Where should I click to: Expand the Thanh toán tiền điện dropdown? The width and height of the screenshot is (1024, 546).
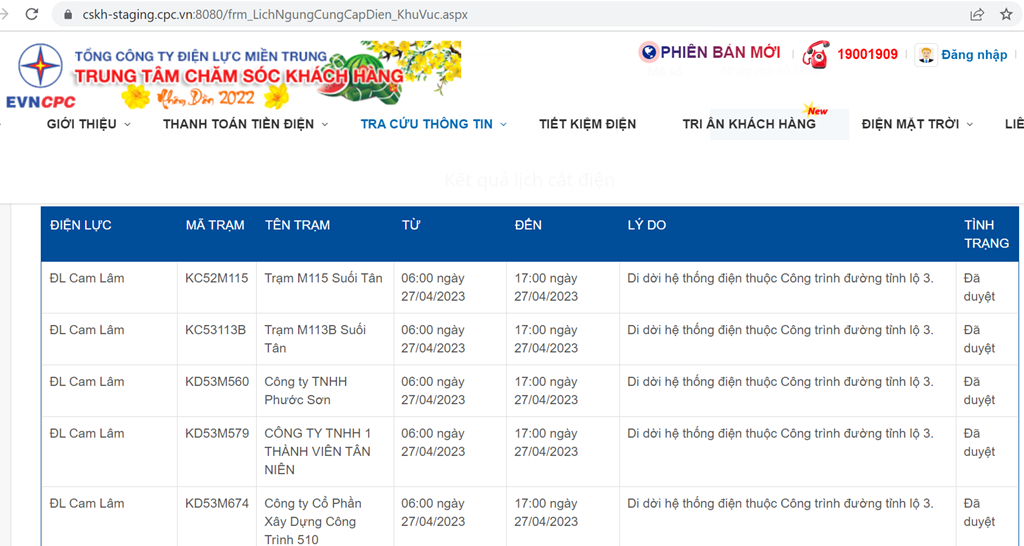[325, 125]
